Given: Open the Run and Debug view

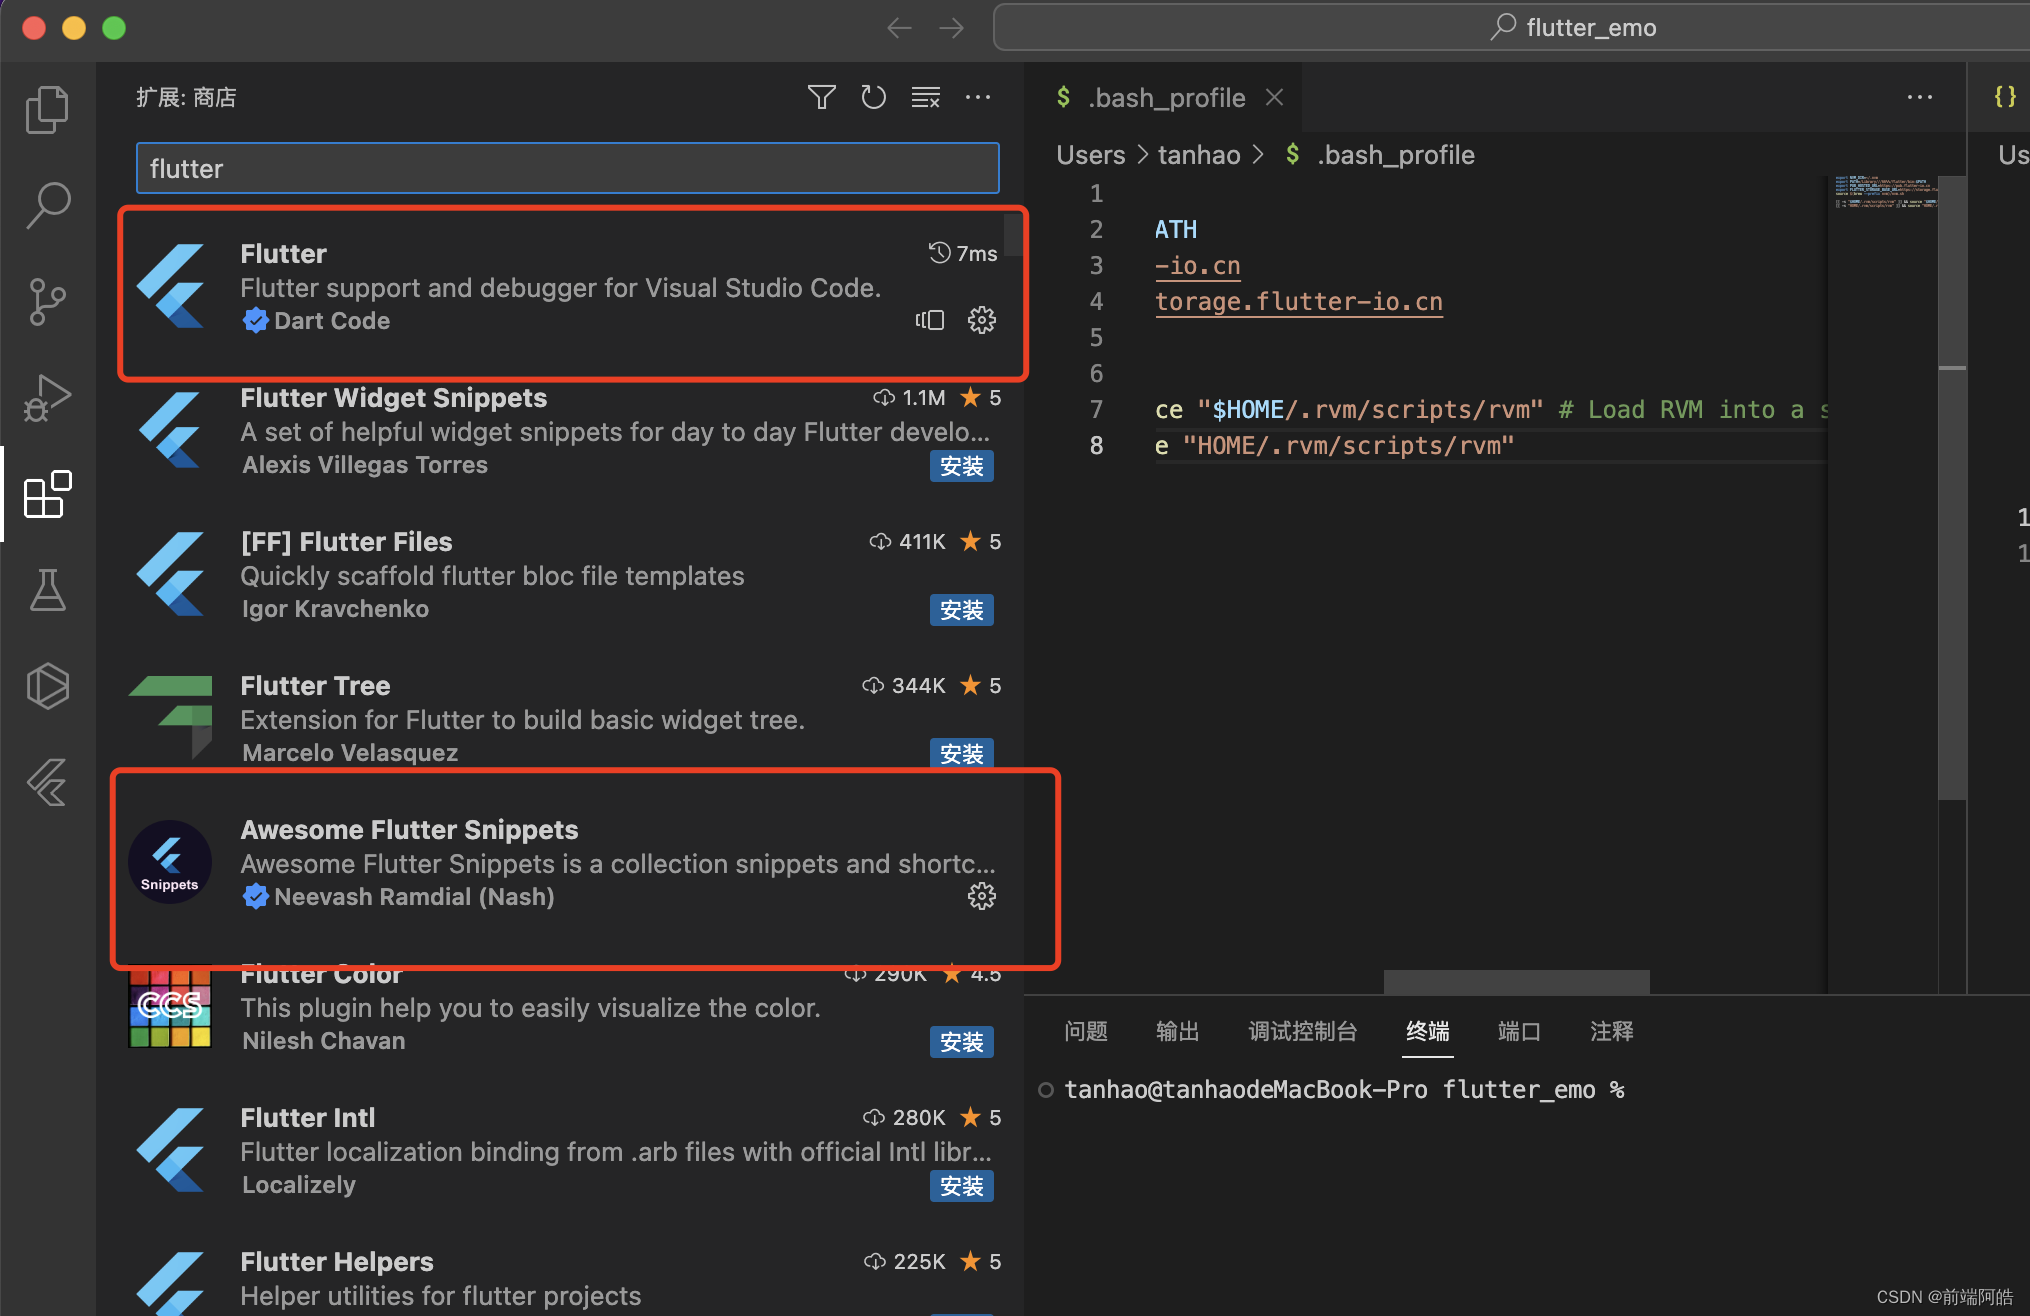Looking at the screenshot, I should coord(47,397).
